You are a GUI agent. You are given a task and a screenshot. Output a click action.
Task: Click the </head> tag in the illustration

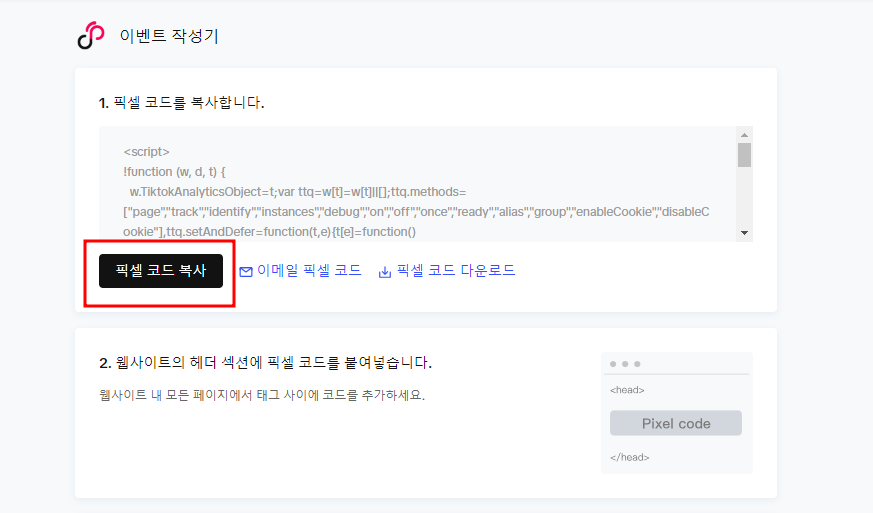[x=630, y=457]
